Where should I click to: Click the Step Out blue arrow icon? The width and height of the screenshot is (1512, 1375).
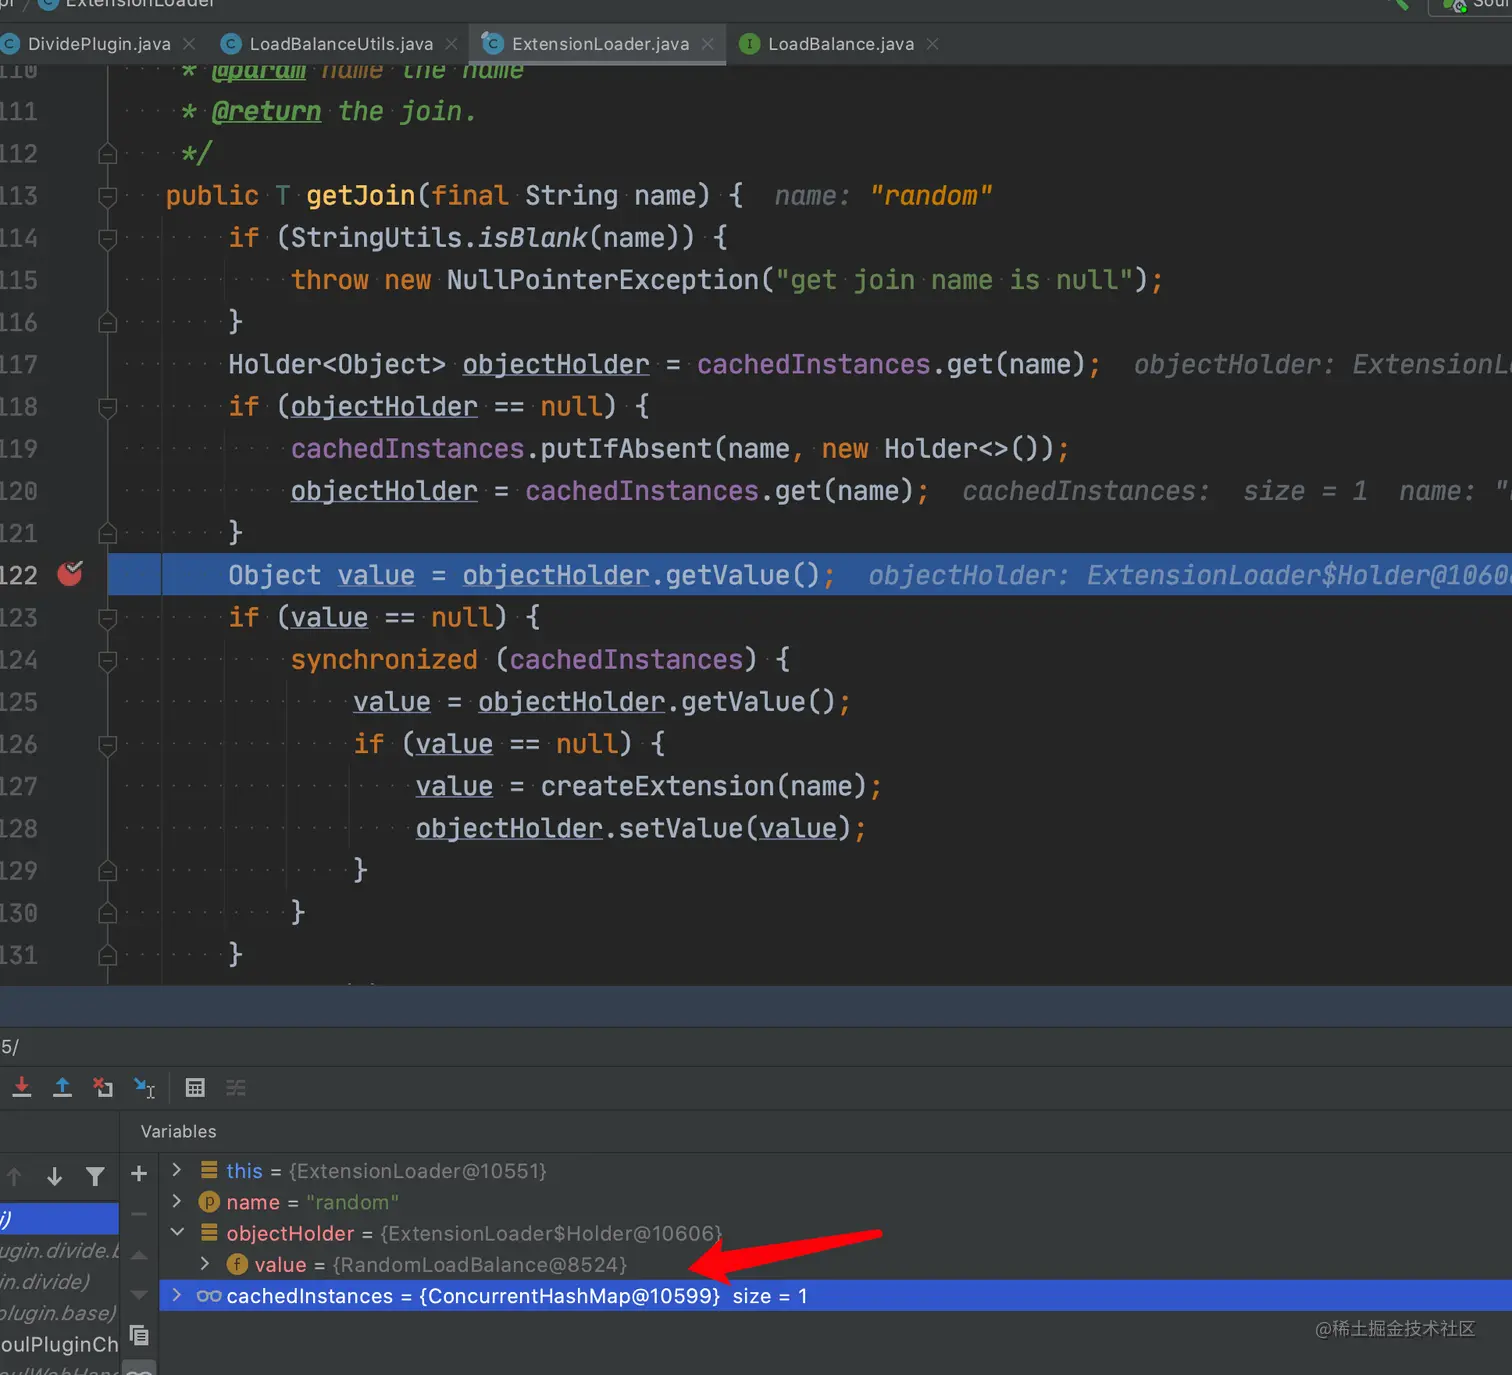coord(62,1087)
